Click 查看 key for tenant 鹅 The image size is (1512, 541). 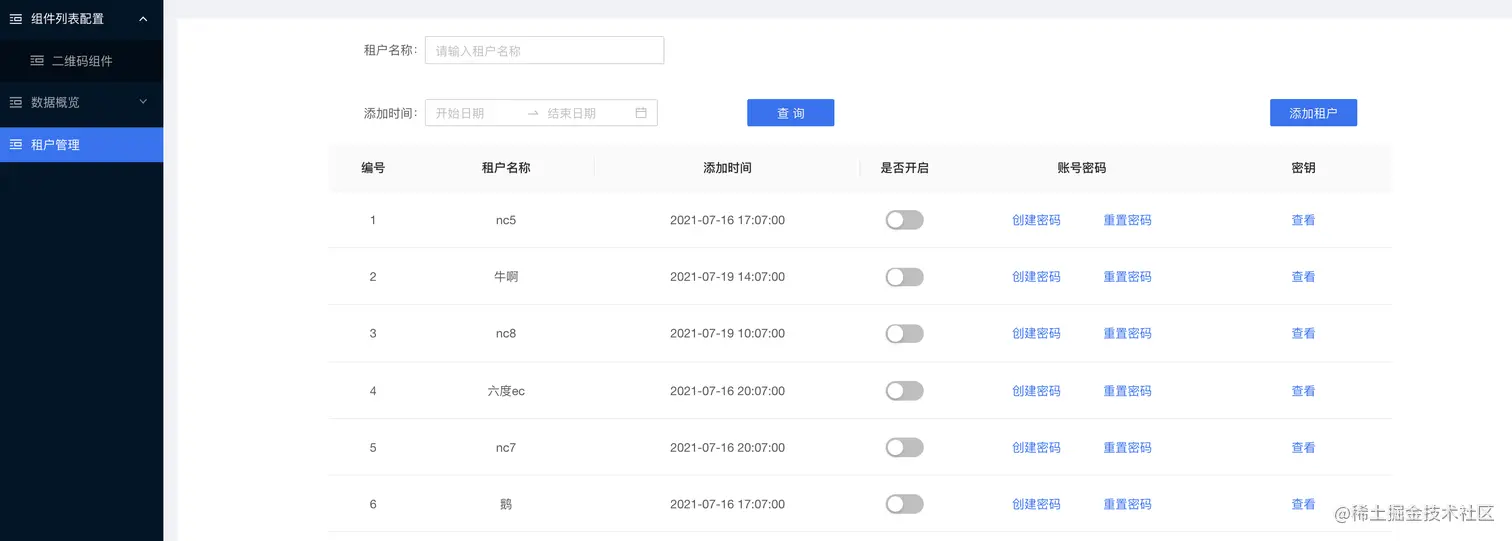tap(1303, 504)
